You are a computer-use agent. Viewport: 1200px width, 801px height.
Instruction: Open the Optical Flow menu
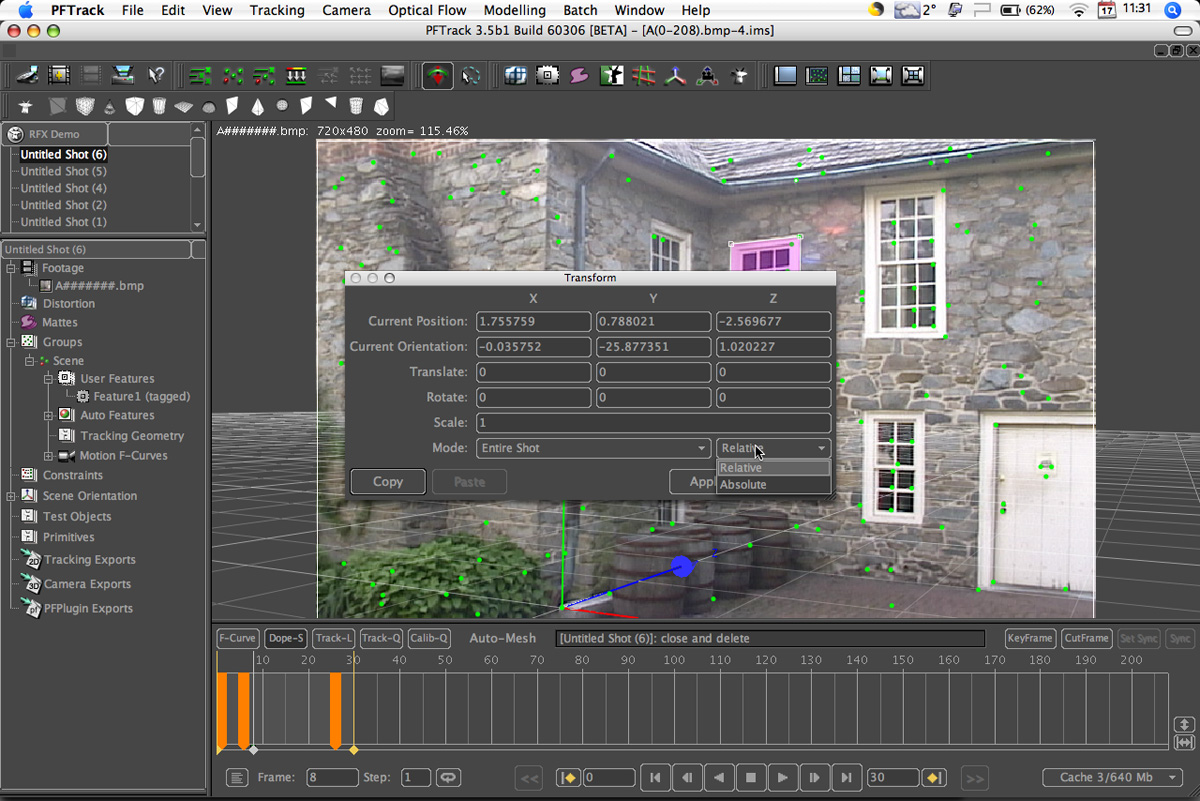point(427,10)
